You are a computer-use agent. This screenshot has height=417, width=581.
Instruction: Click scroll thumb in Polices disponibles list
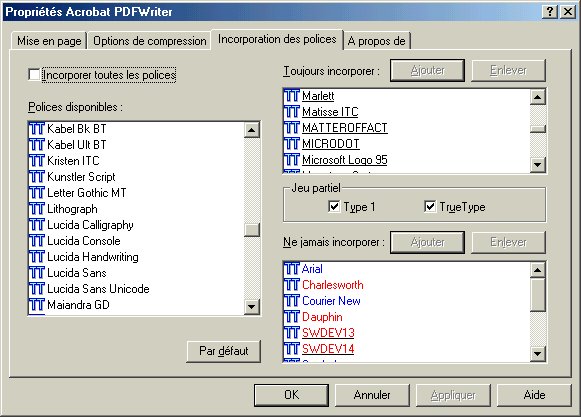coord(252,229)
